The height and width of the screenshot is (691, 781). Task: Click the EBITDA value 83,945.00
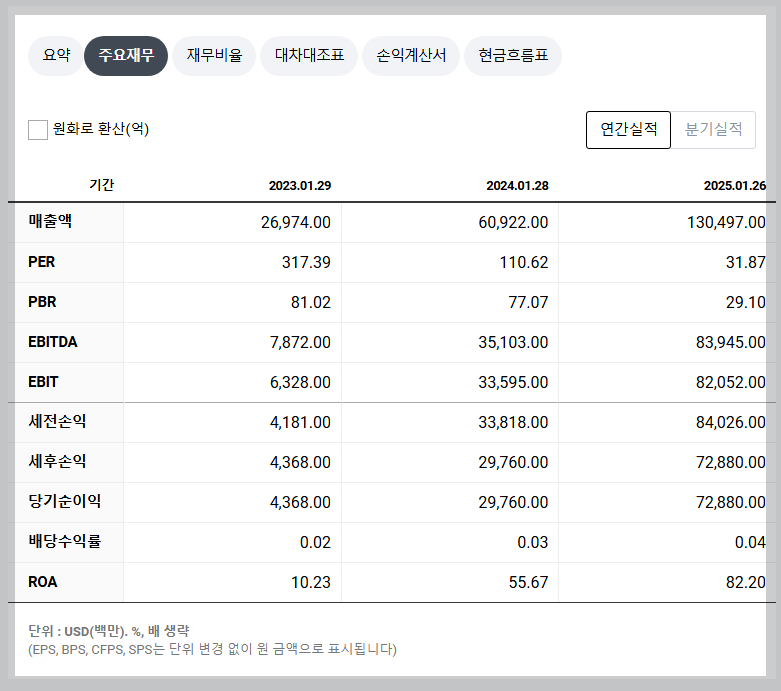click(x=731, y=342)
